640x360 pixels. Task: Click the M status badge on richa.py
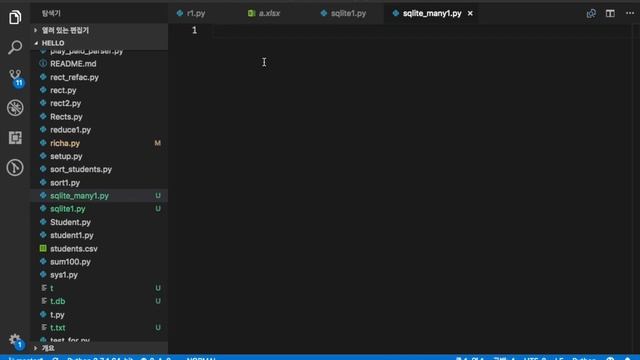pos(158,143)
